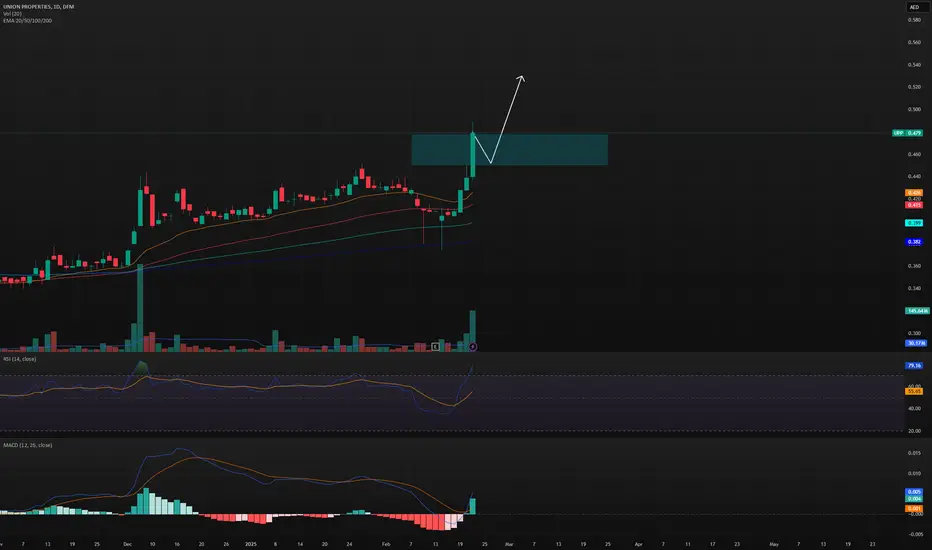
Task: Click the purple lightning event marker icon
Action: (x=473, y=347)
